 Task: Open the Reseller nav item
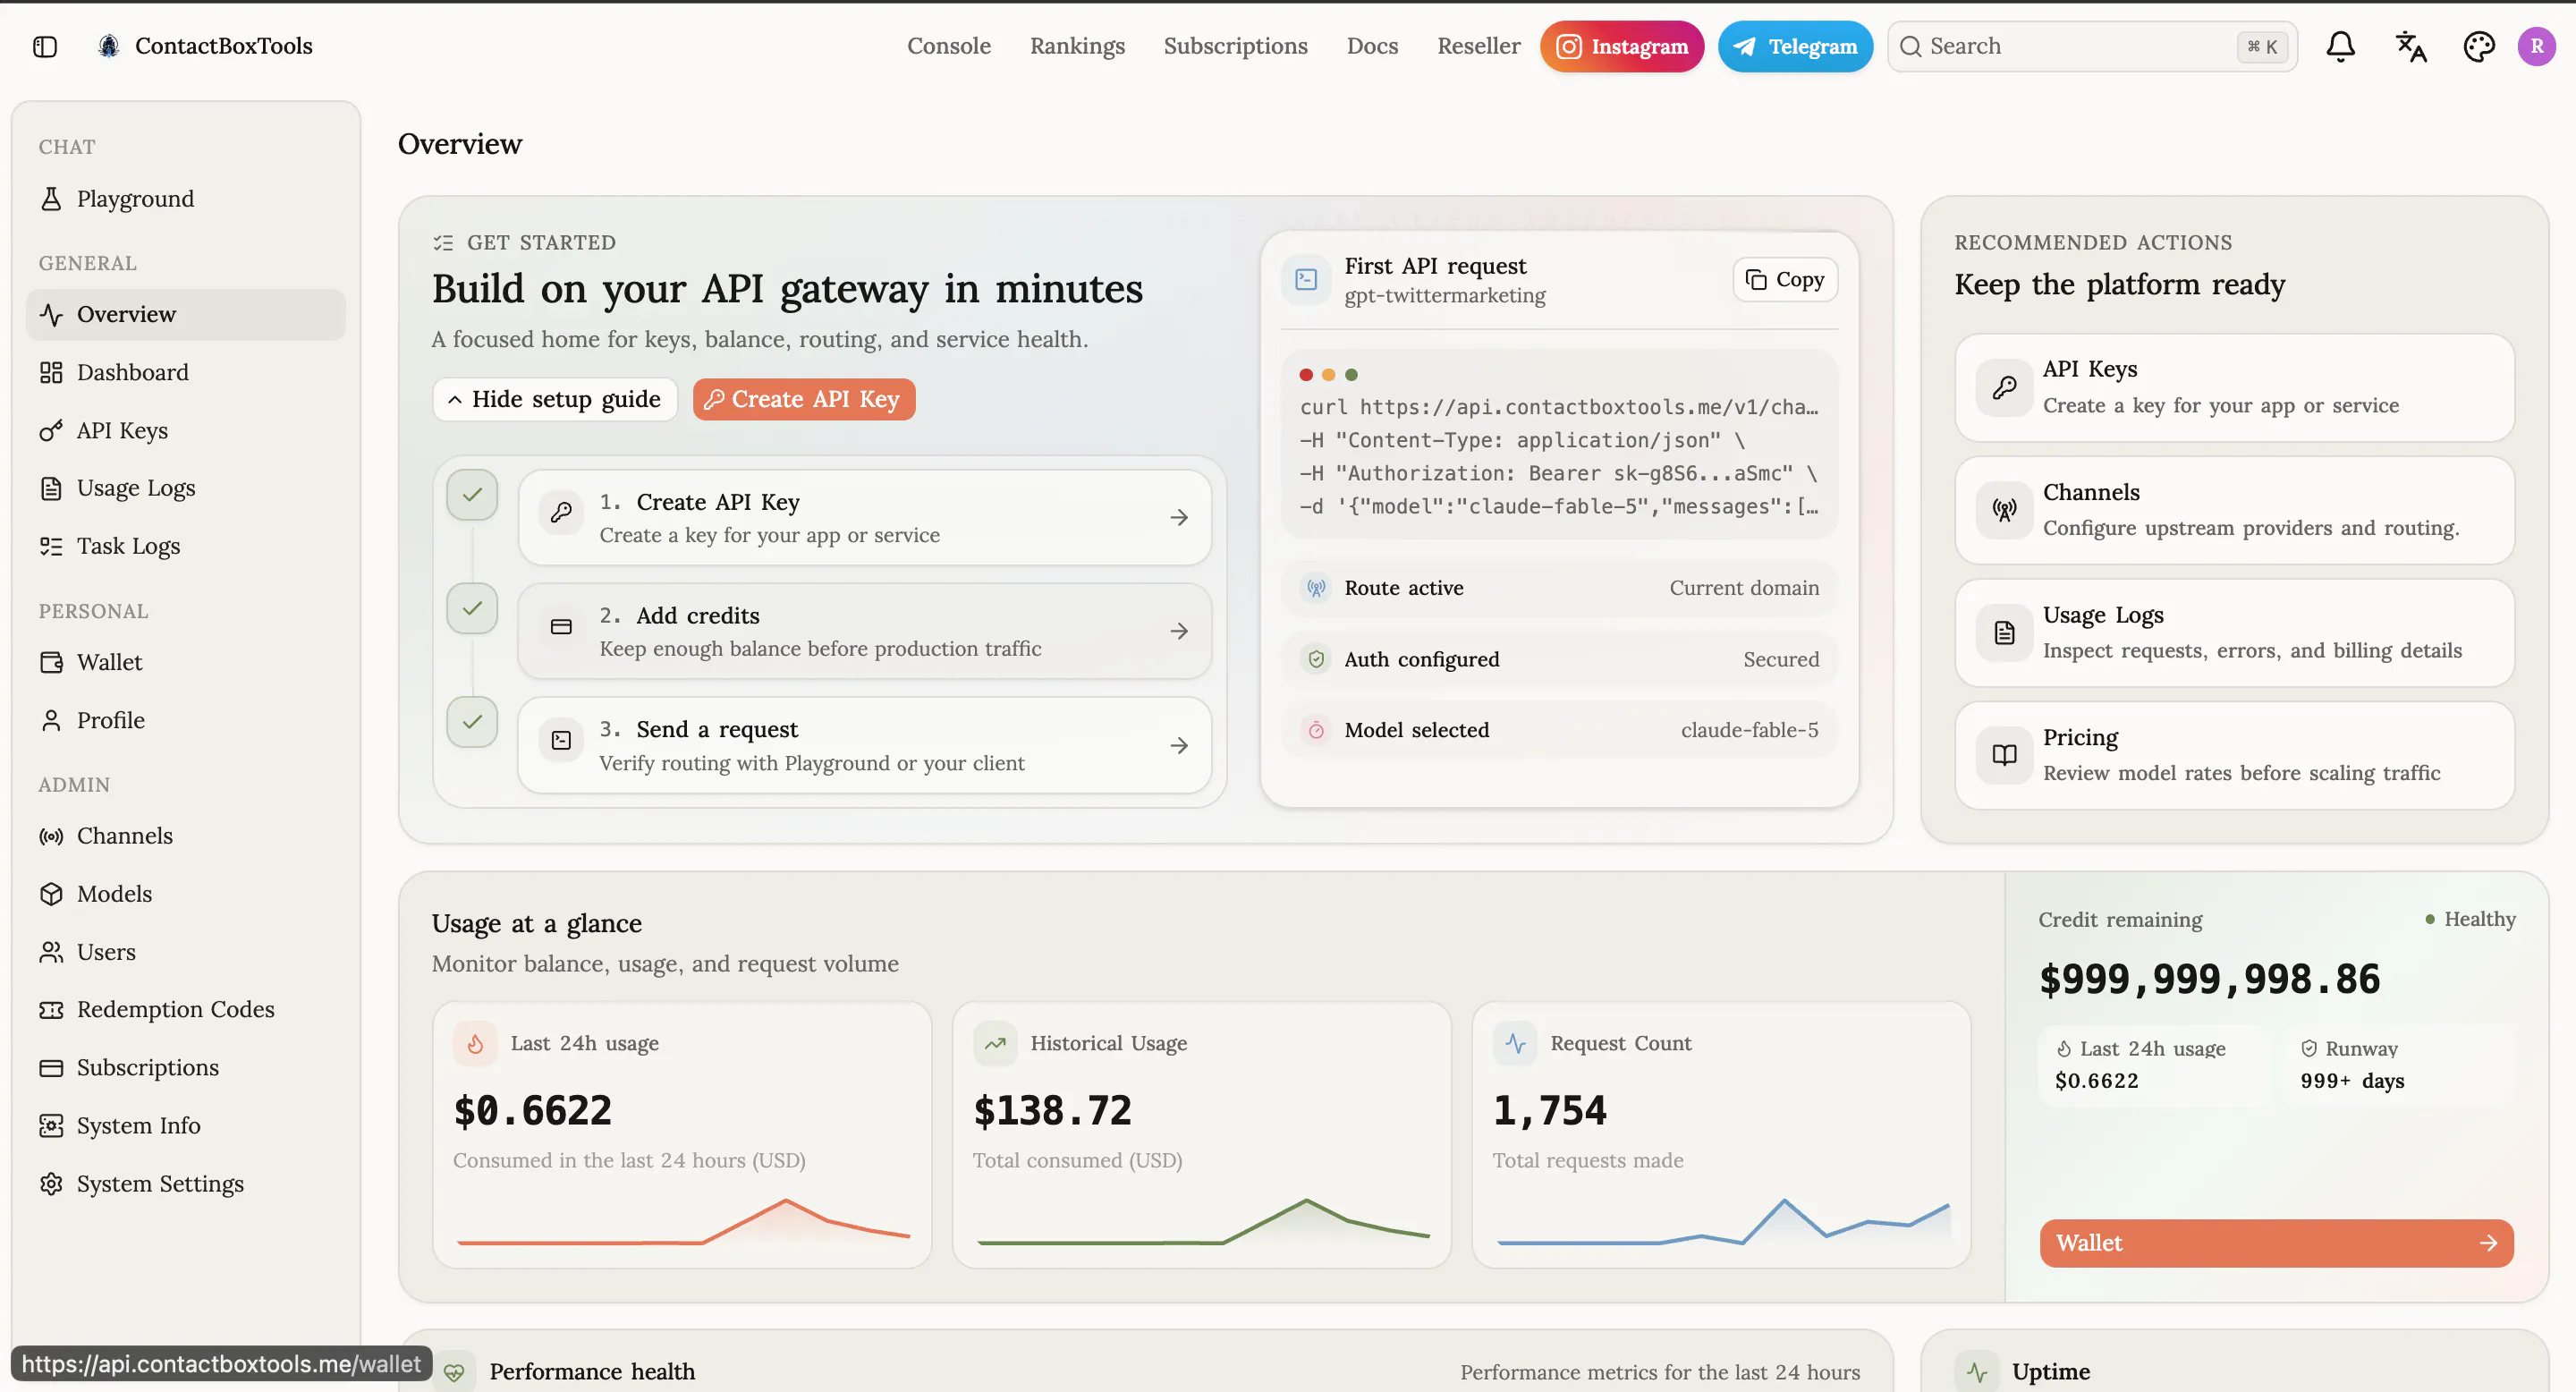[x=1478, y=46]
